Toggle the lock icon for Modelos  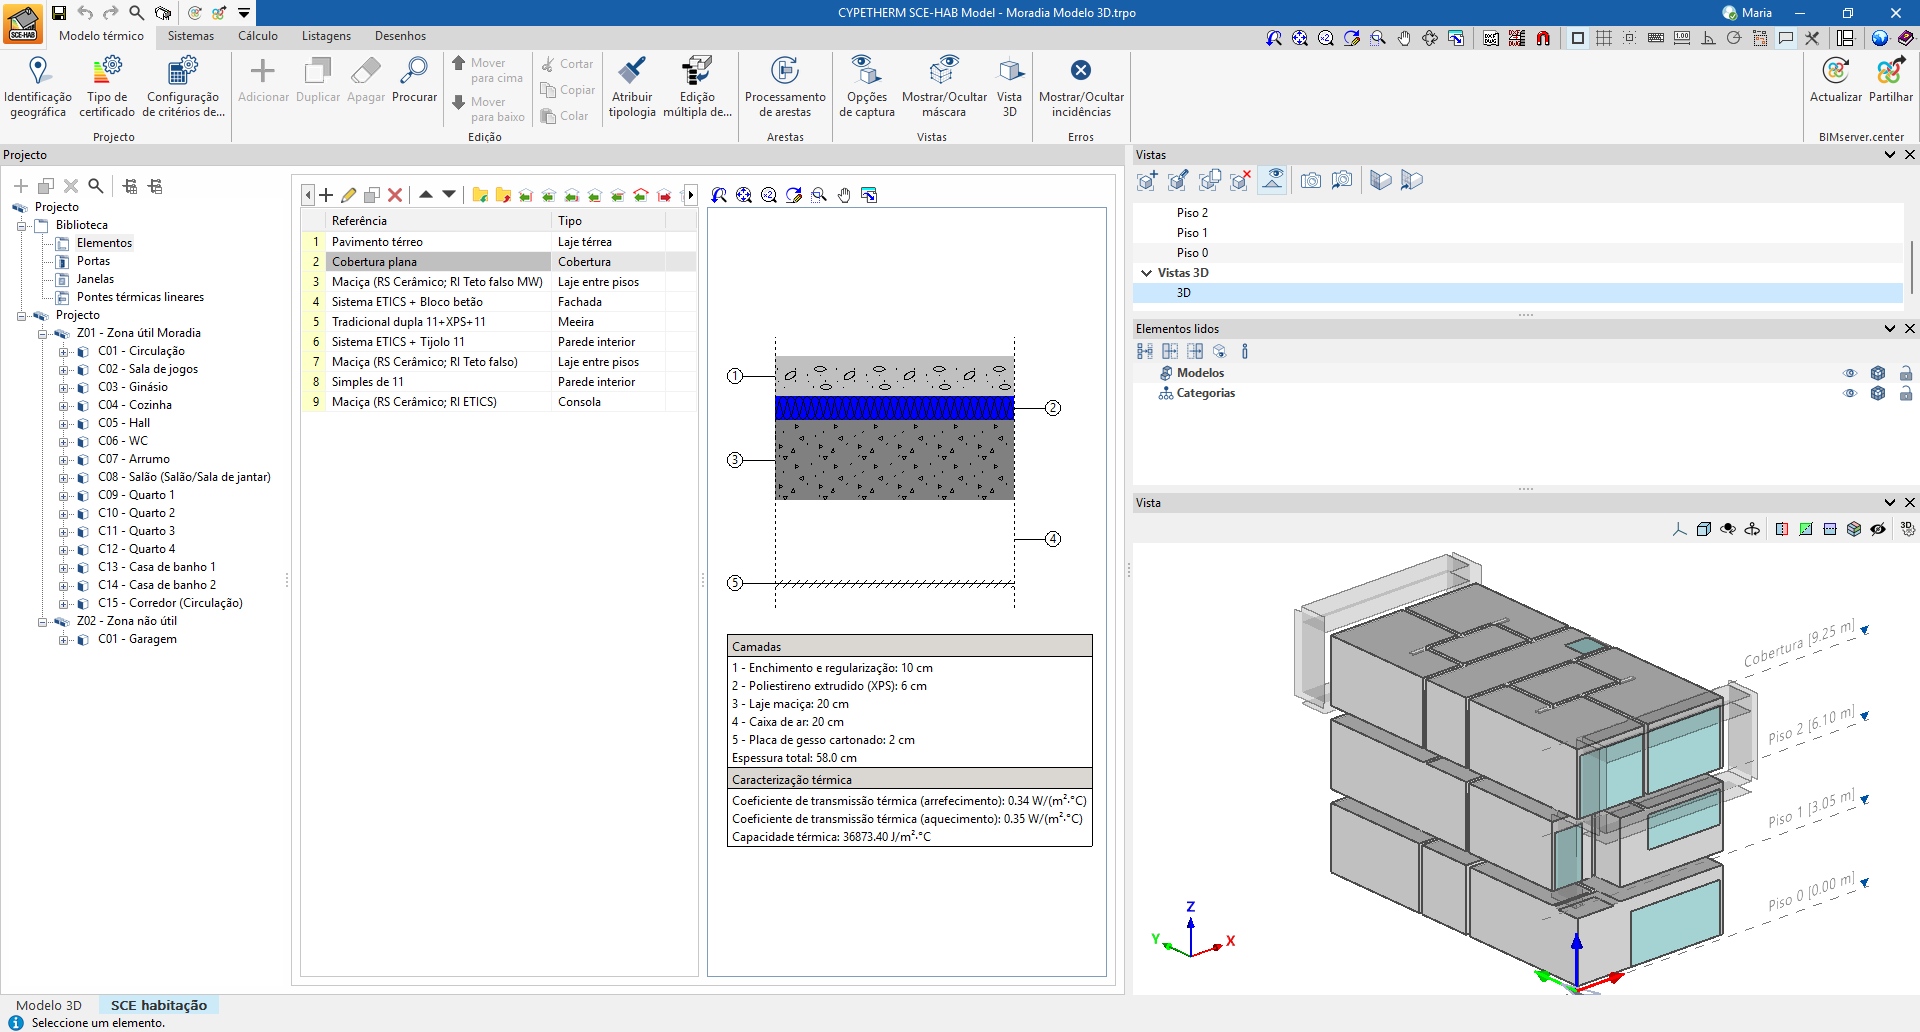1905,373
